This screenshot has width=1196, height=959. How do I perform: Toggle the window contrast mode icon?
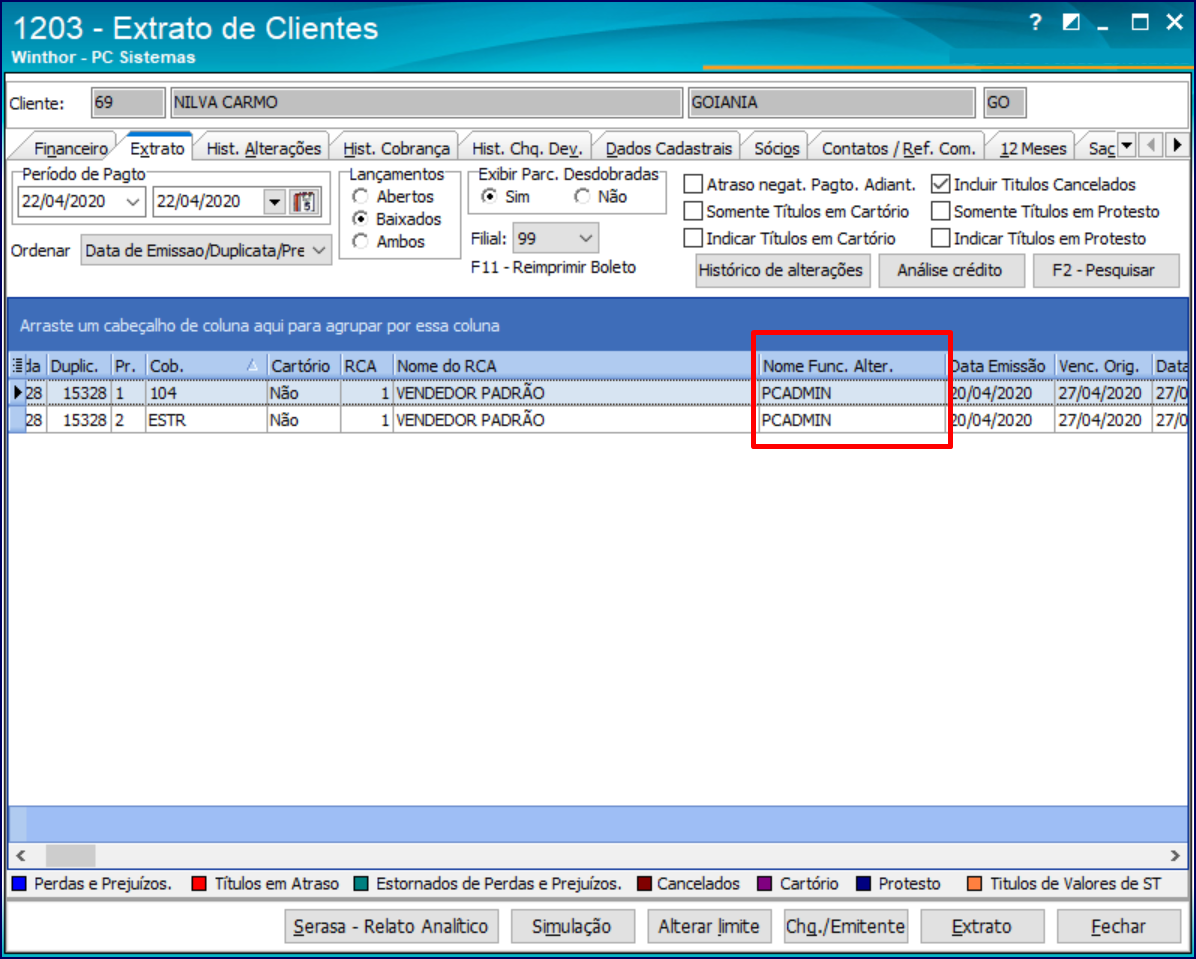[x=1072, y=23]
